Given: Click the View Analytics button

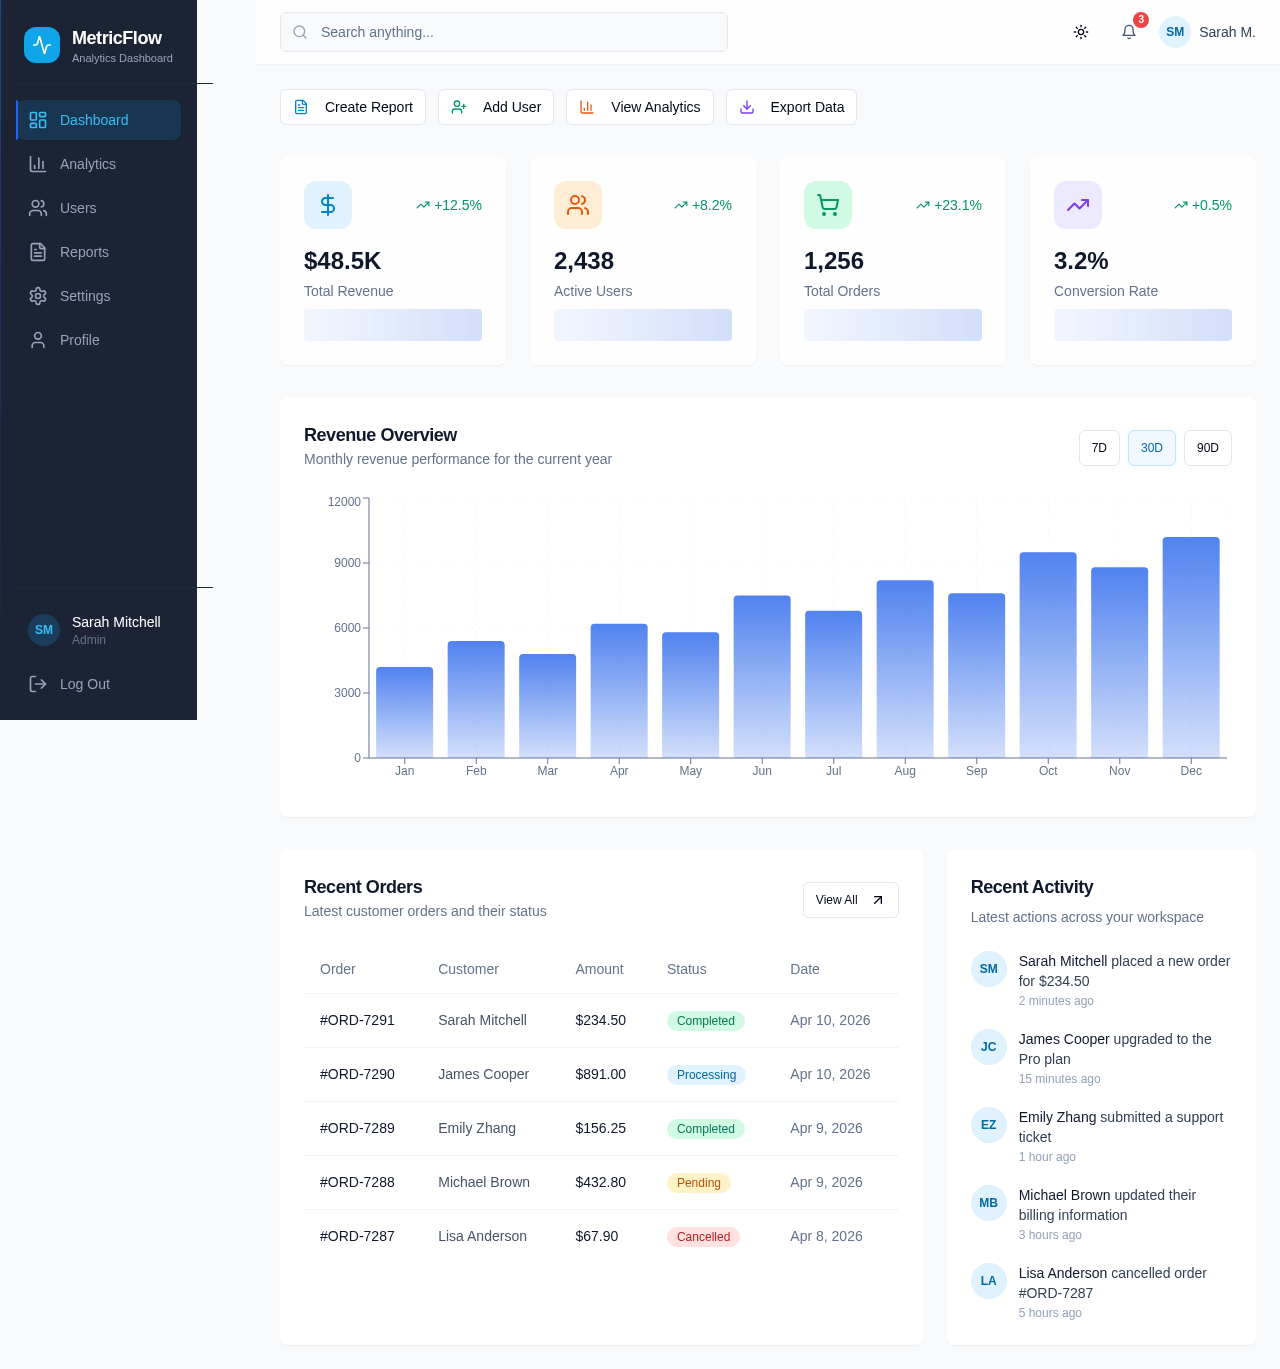Looking at the screenshot, I should [x=640, y=107].
